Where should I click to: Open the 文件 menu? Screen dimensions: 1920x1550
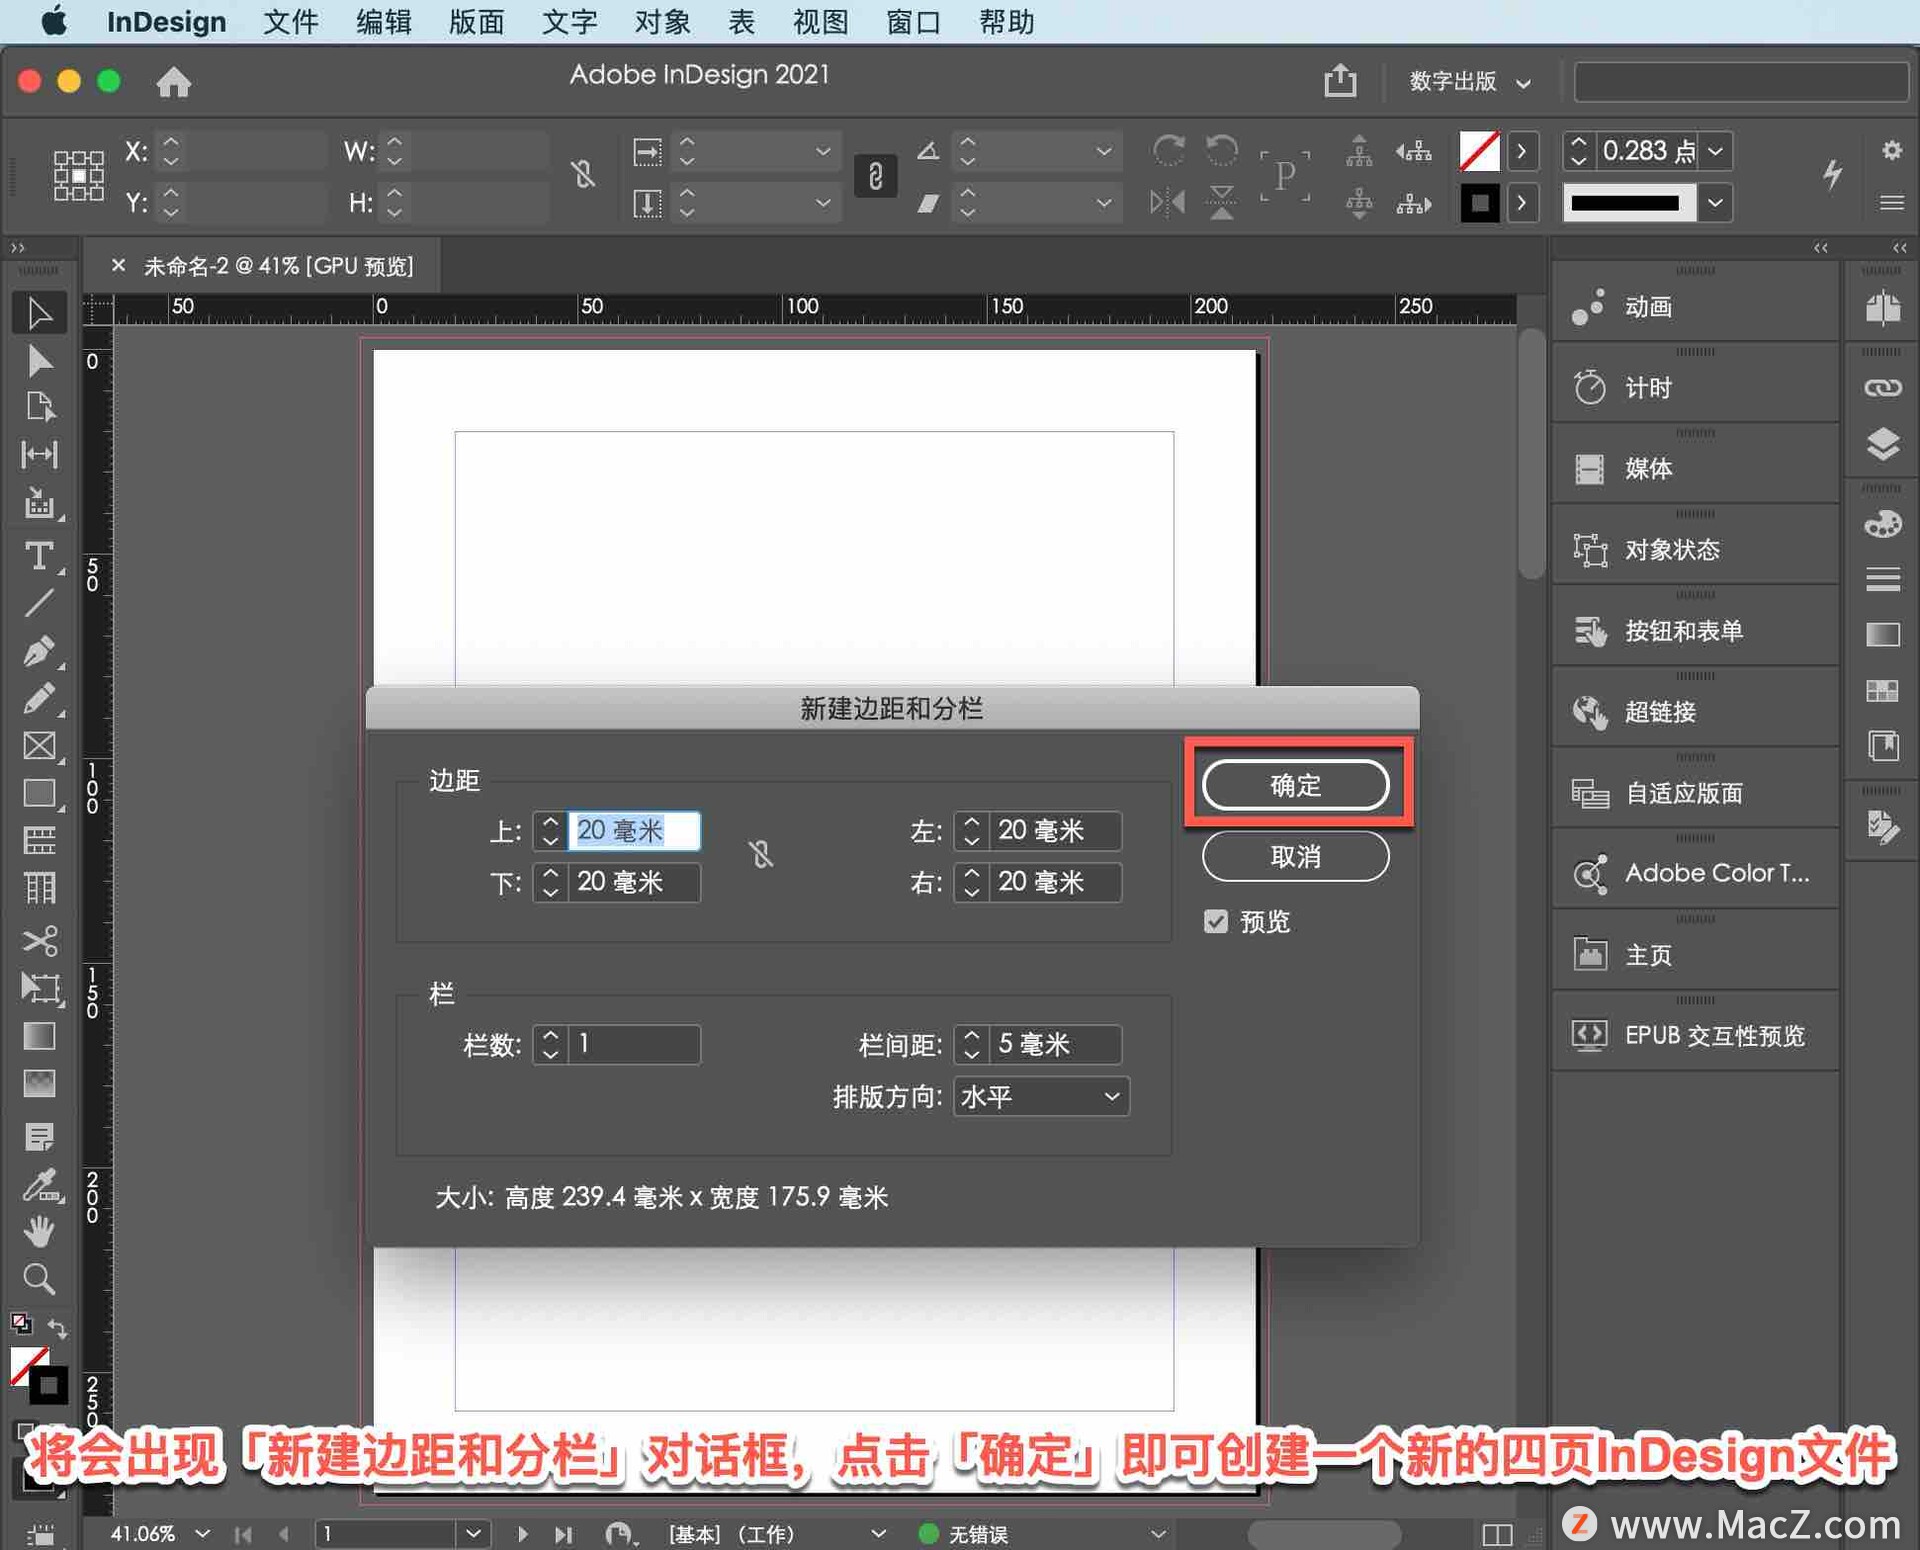(x=290, y=21)
